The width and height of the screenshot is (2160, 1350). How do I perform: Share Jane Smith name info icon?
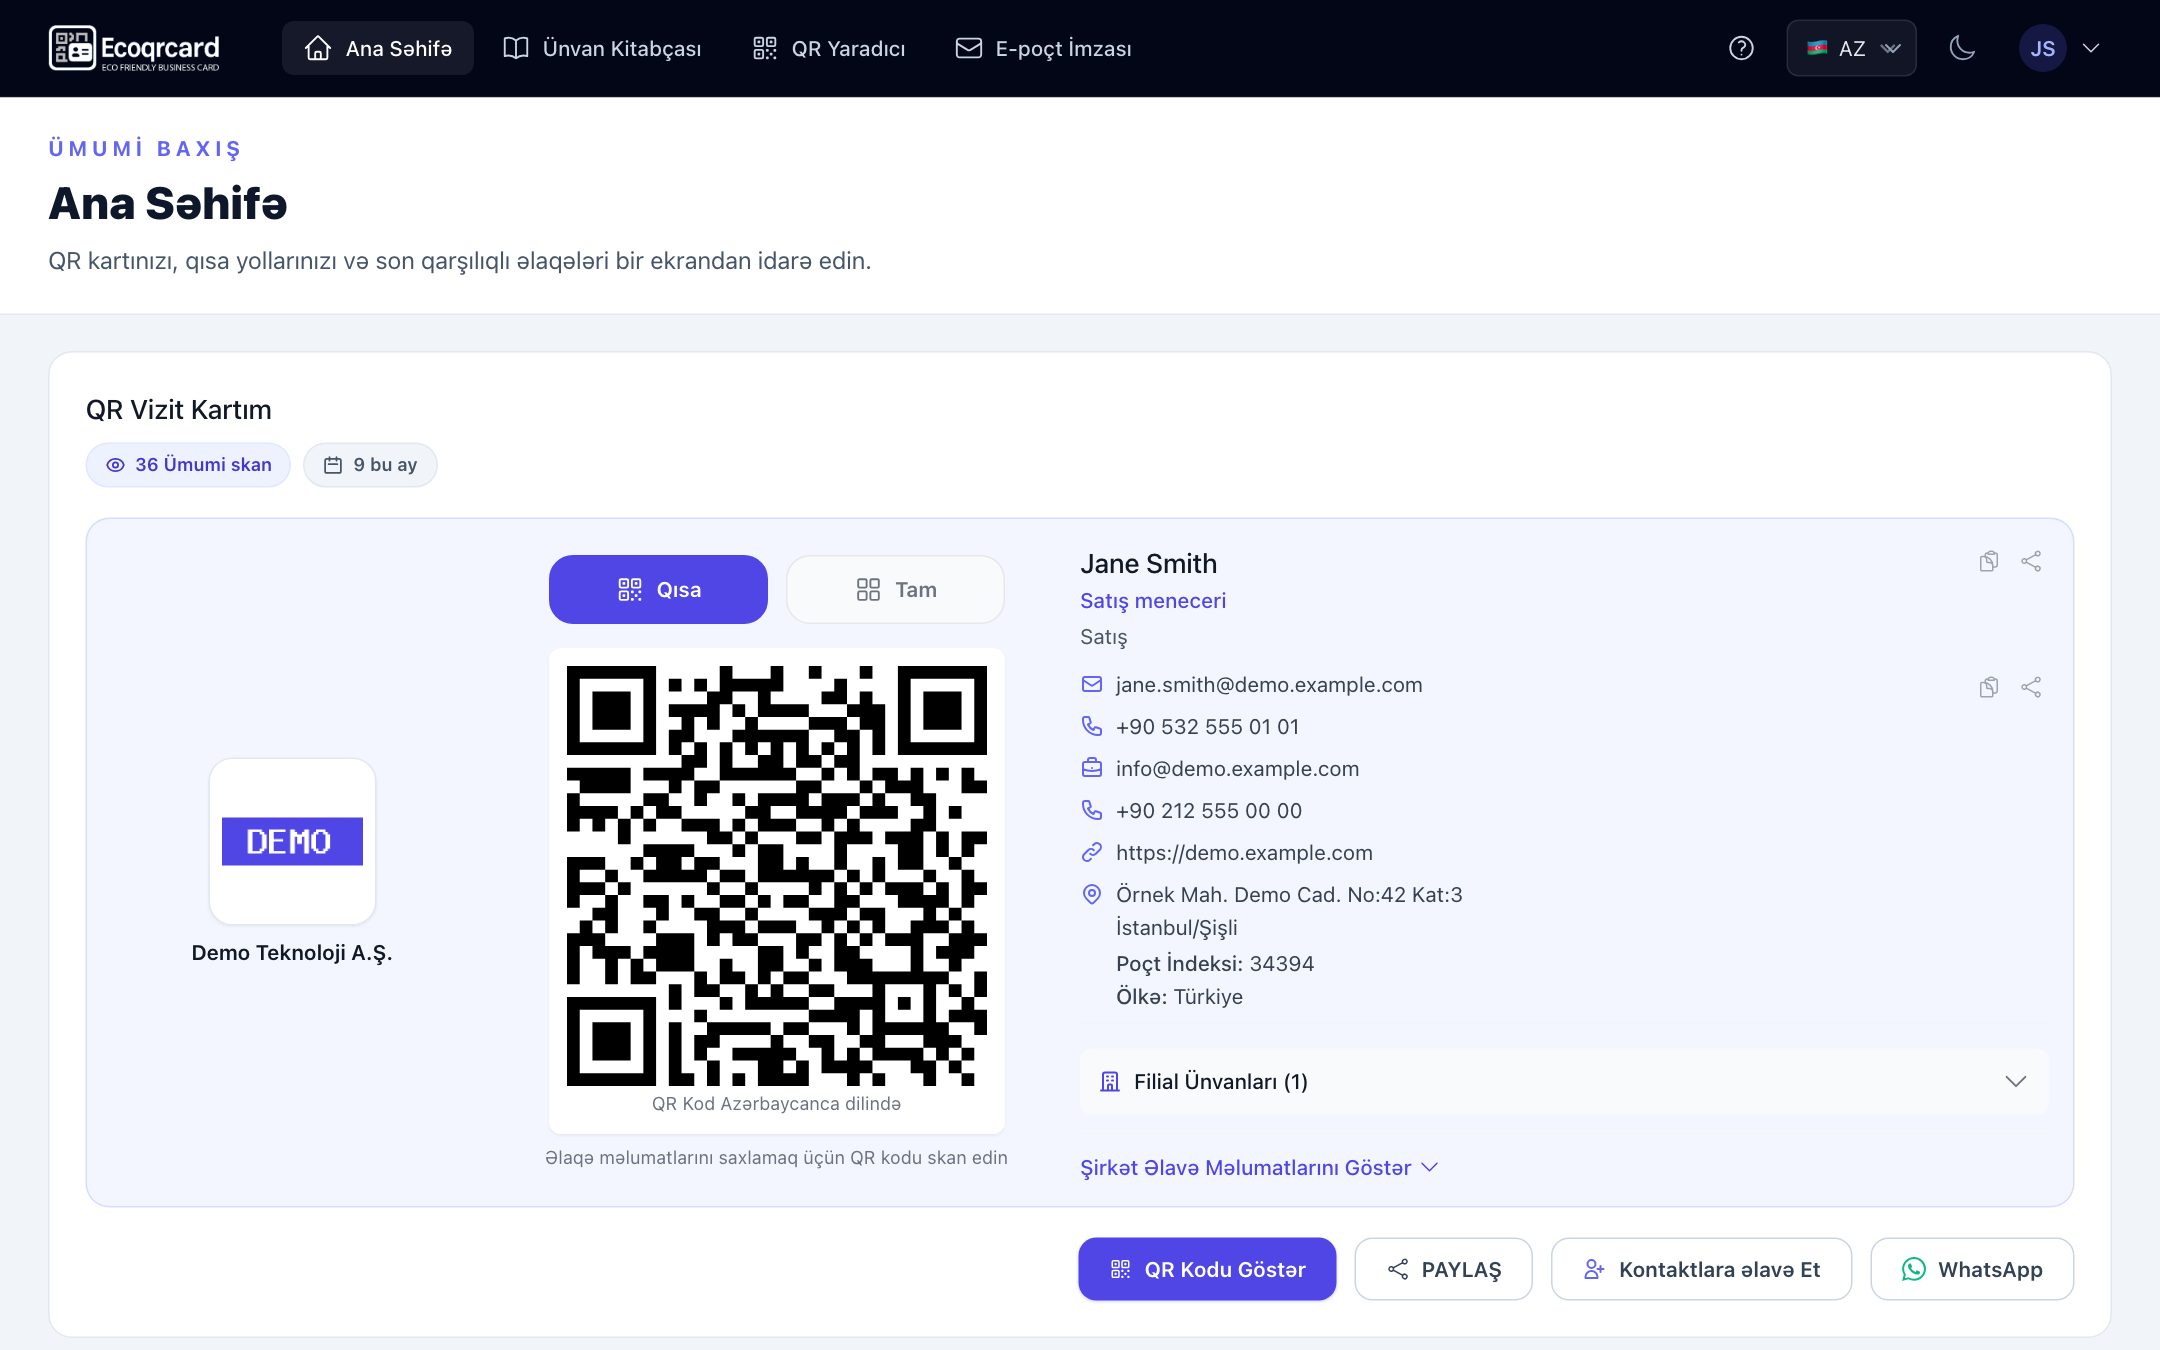point(2031,561)
